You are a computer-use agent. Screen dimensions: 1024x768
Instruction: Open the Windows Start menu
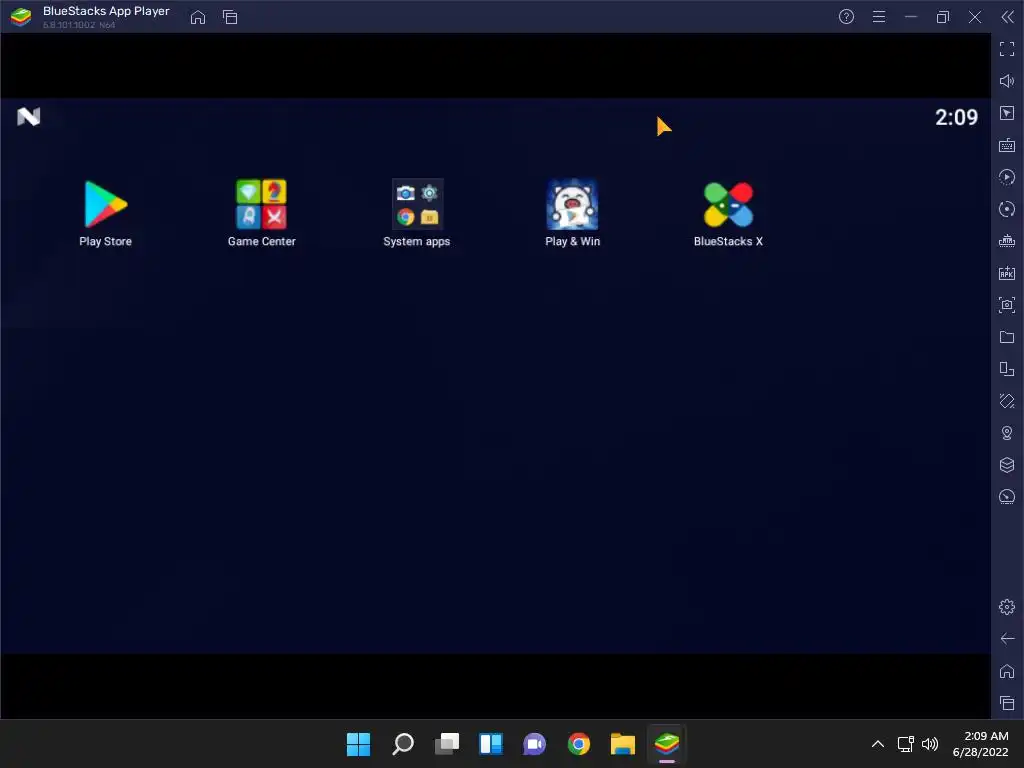pyautogui.click(x=358, y=744)
